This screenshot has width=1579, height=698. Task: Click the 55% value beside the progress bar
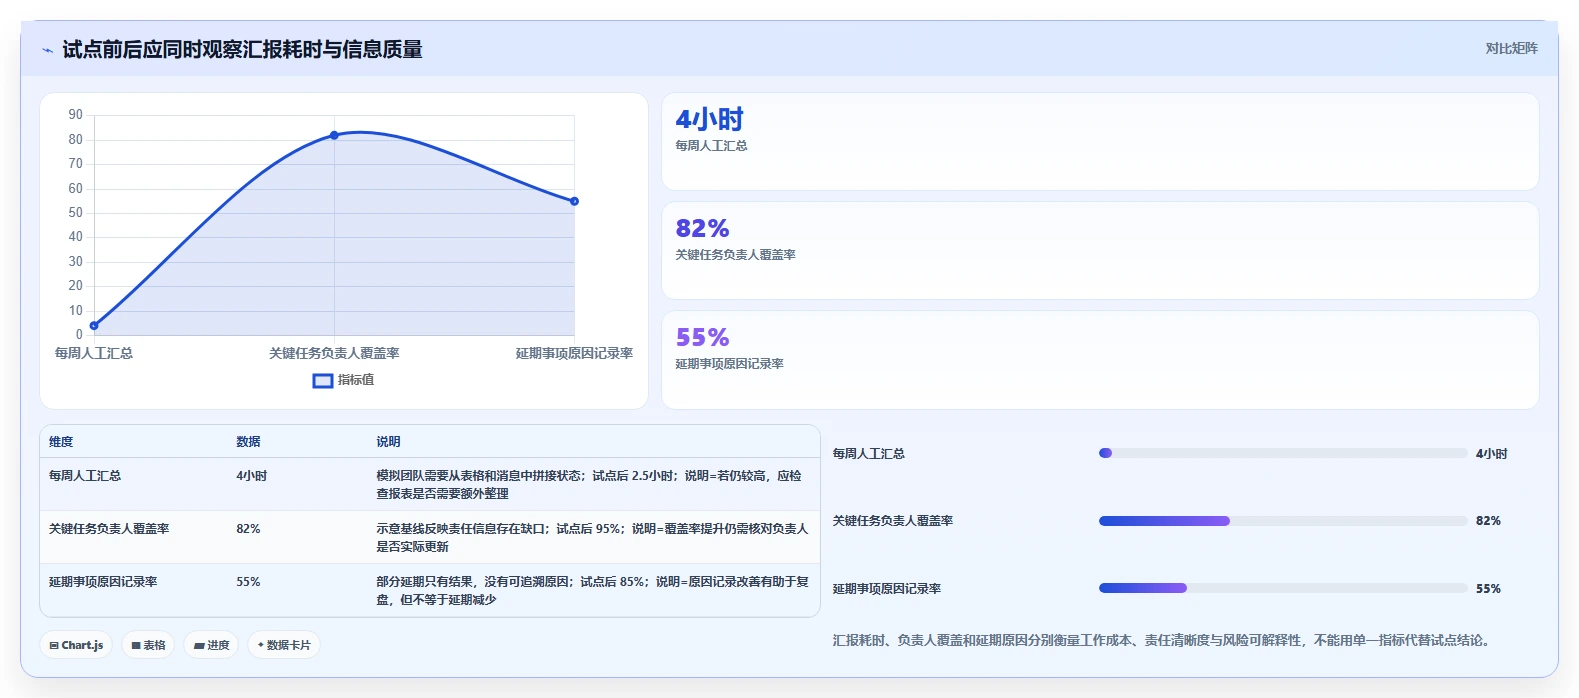(1488, 589)
